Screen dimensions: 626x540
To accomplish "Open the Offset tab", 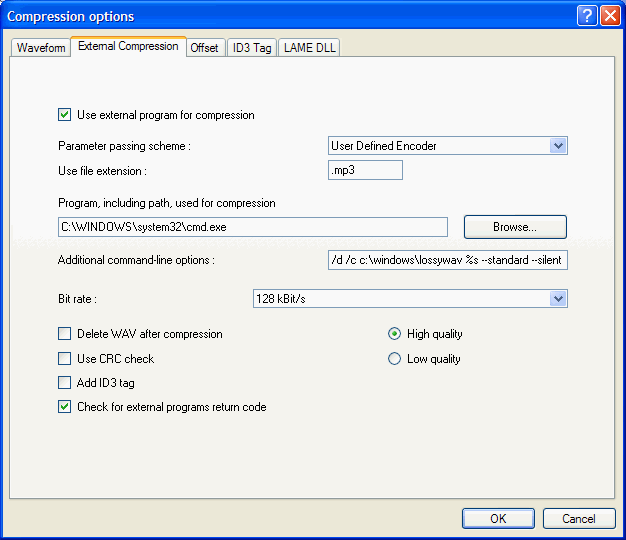I will coord(205,48).
